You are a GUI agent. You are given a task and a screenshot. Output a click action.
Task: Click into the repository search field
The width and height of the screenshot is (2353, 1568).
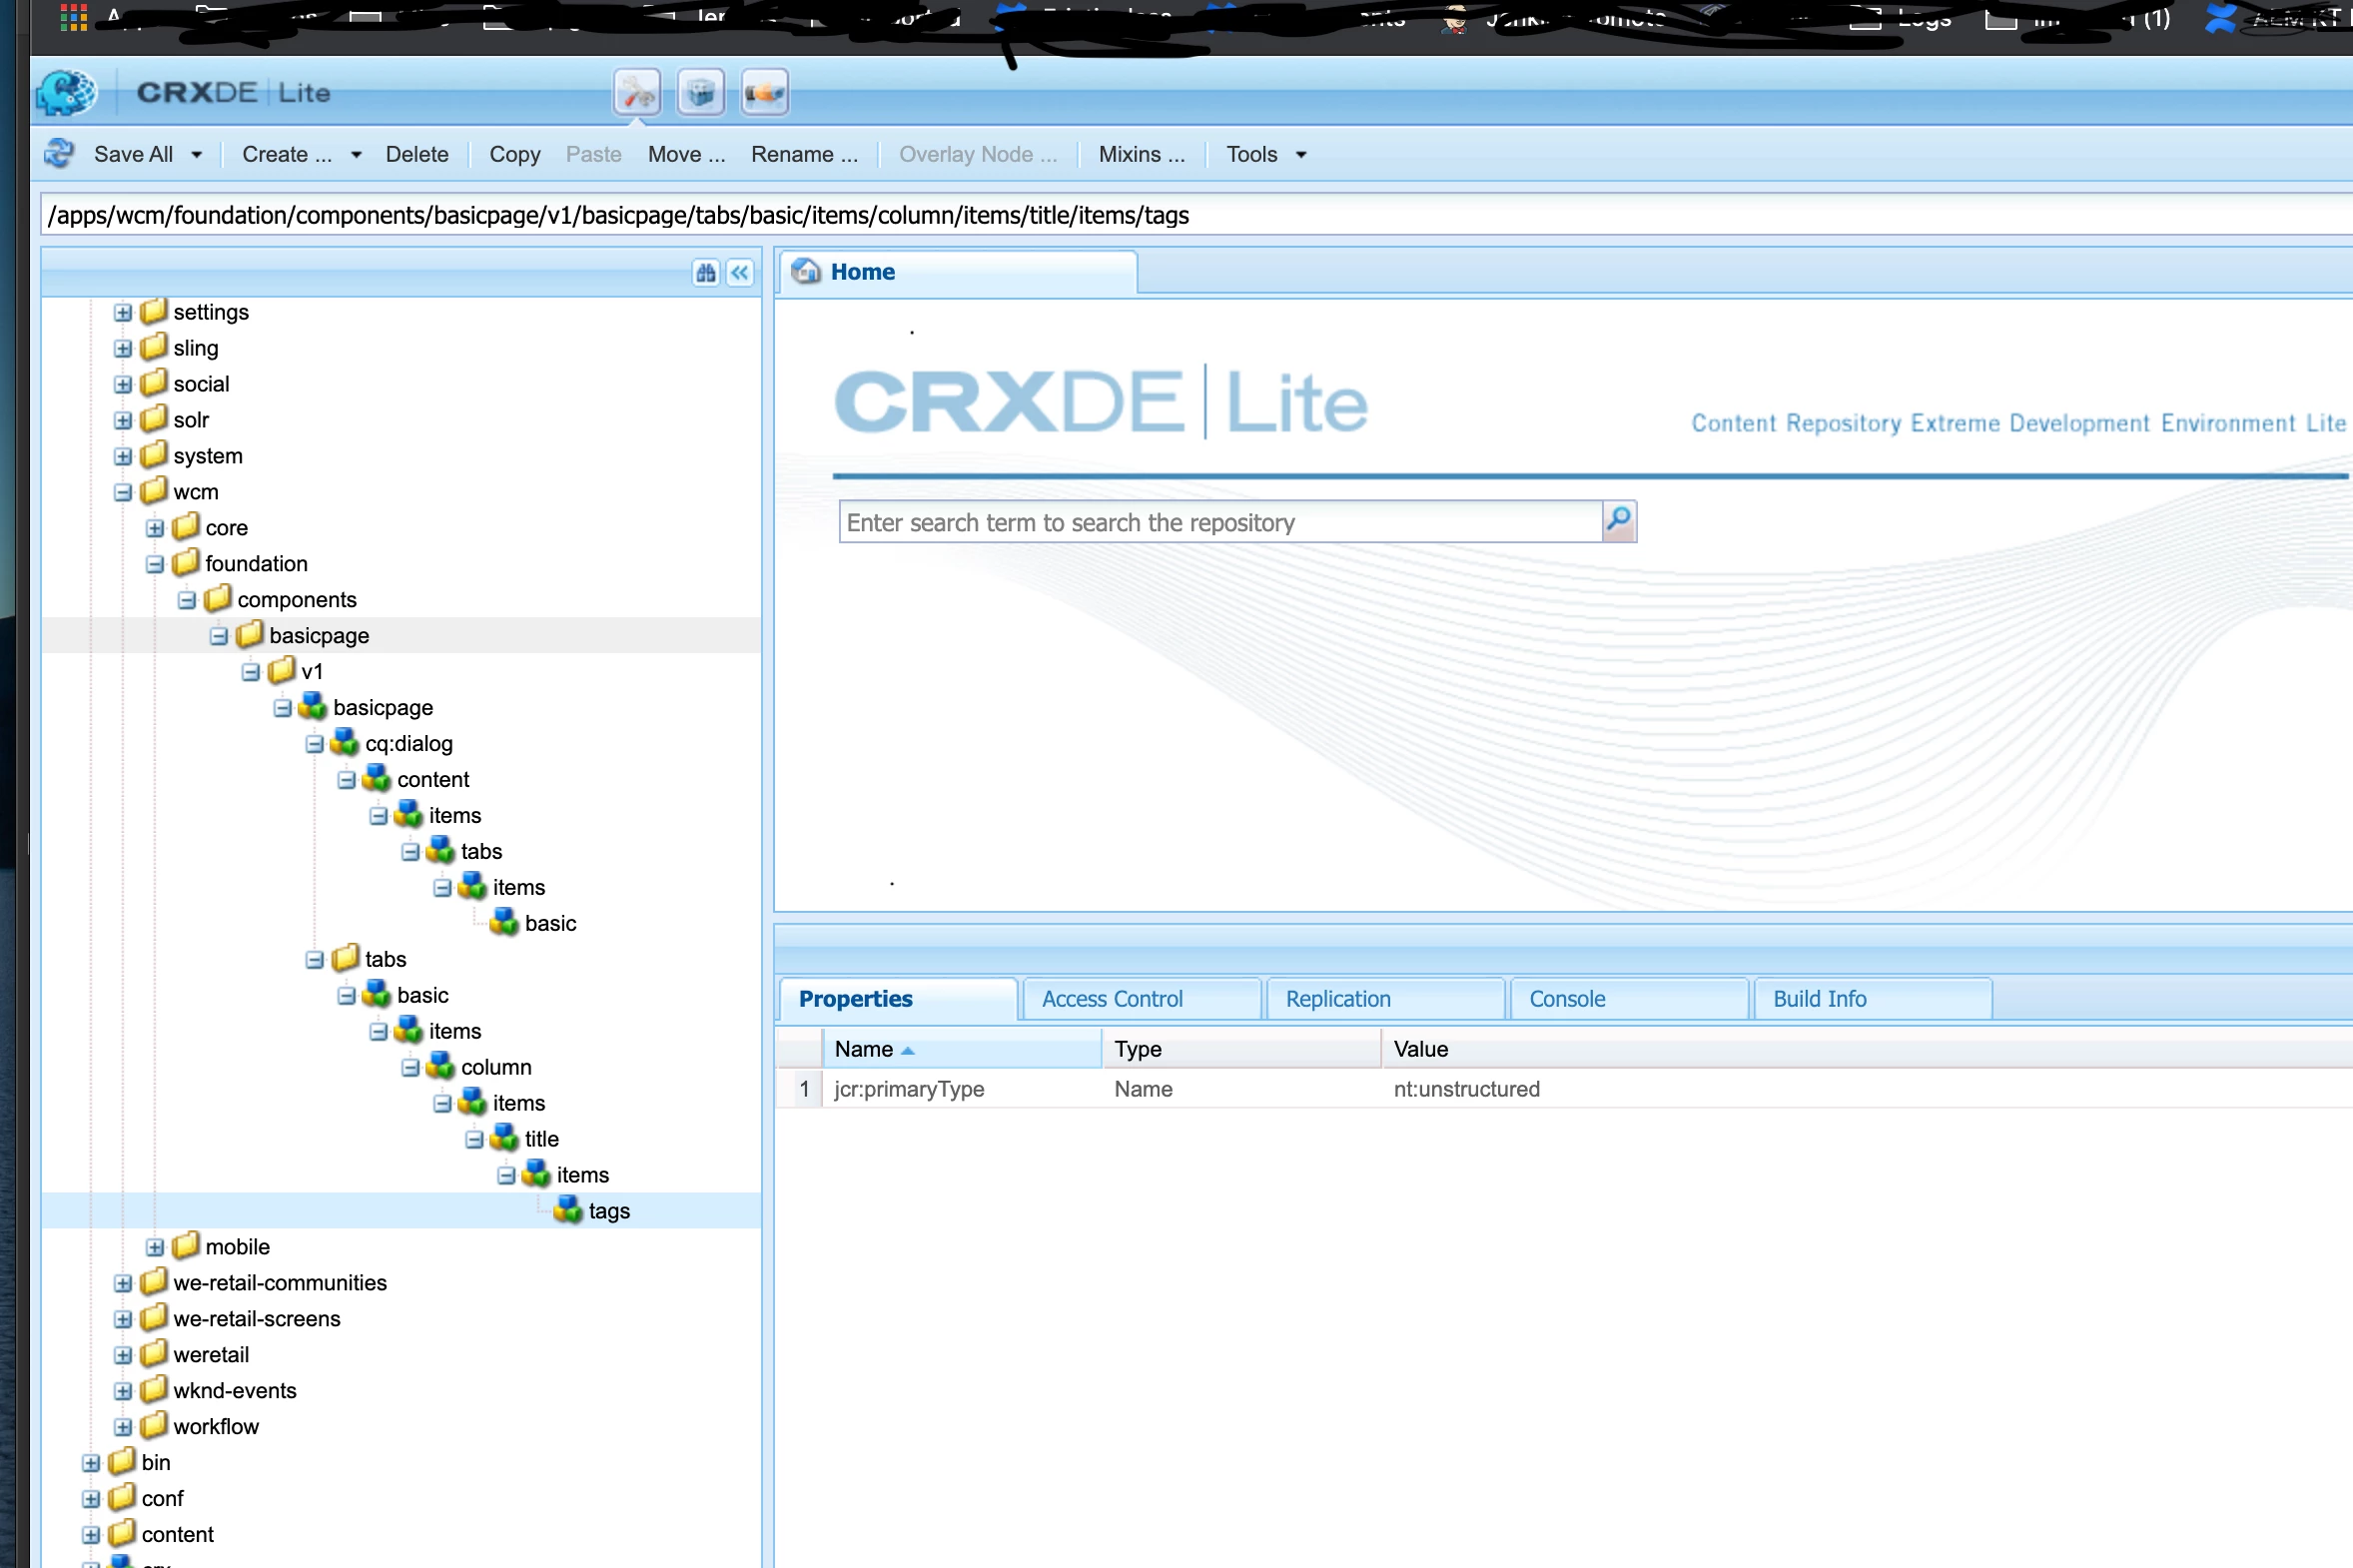click(1218, 522)
